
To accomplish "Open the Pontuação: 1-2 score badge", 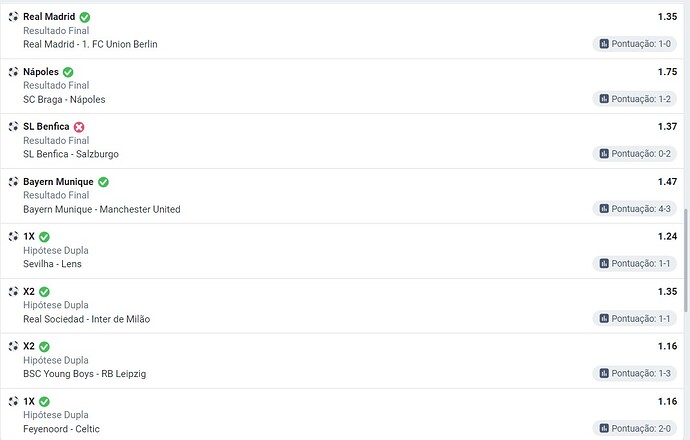I will [x=635, y=99].
